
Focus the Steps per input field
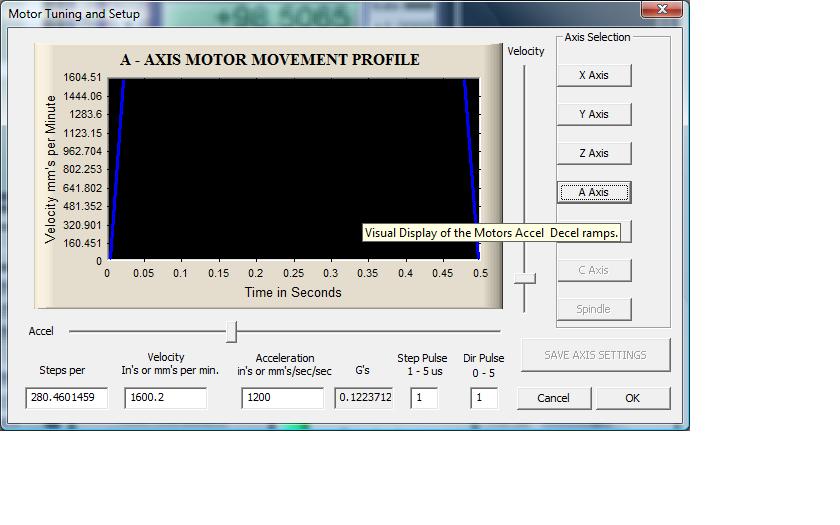tap(66, 398)
